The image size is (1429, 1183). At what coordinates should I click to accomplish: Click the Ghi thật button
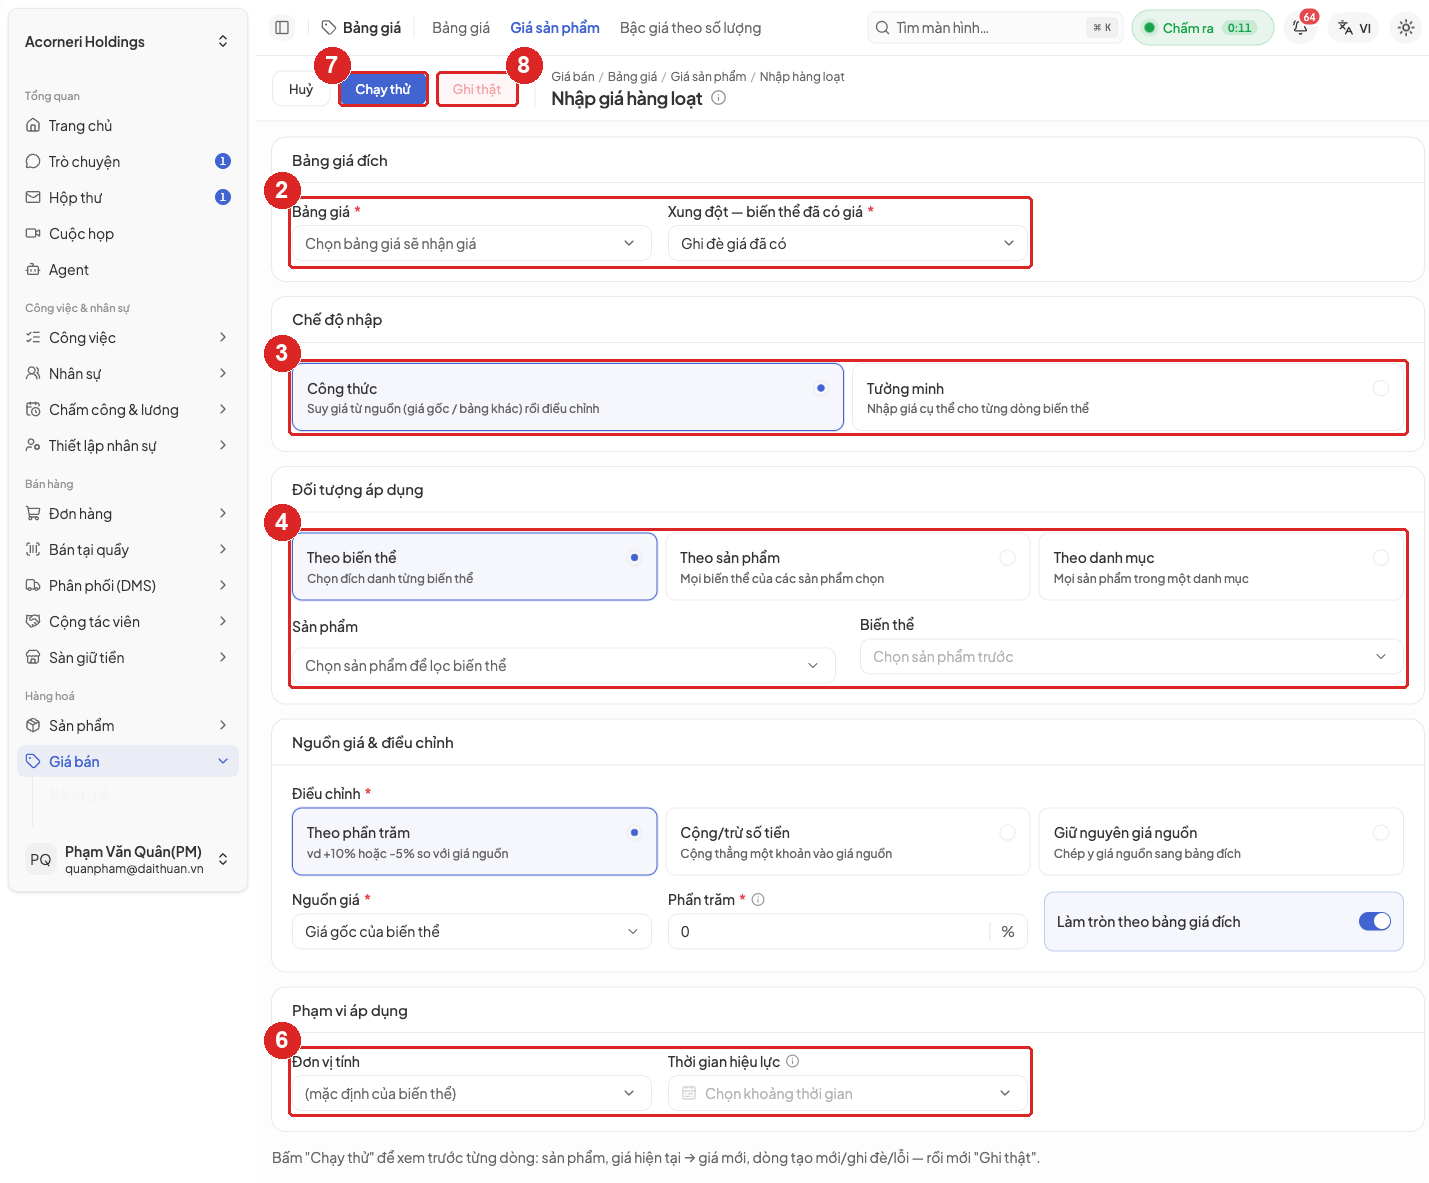pos(477,89)
